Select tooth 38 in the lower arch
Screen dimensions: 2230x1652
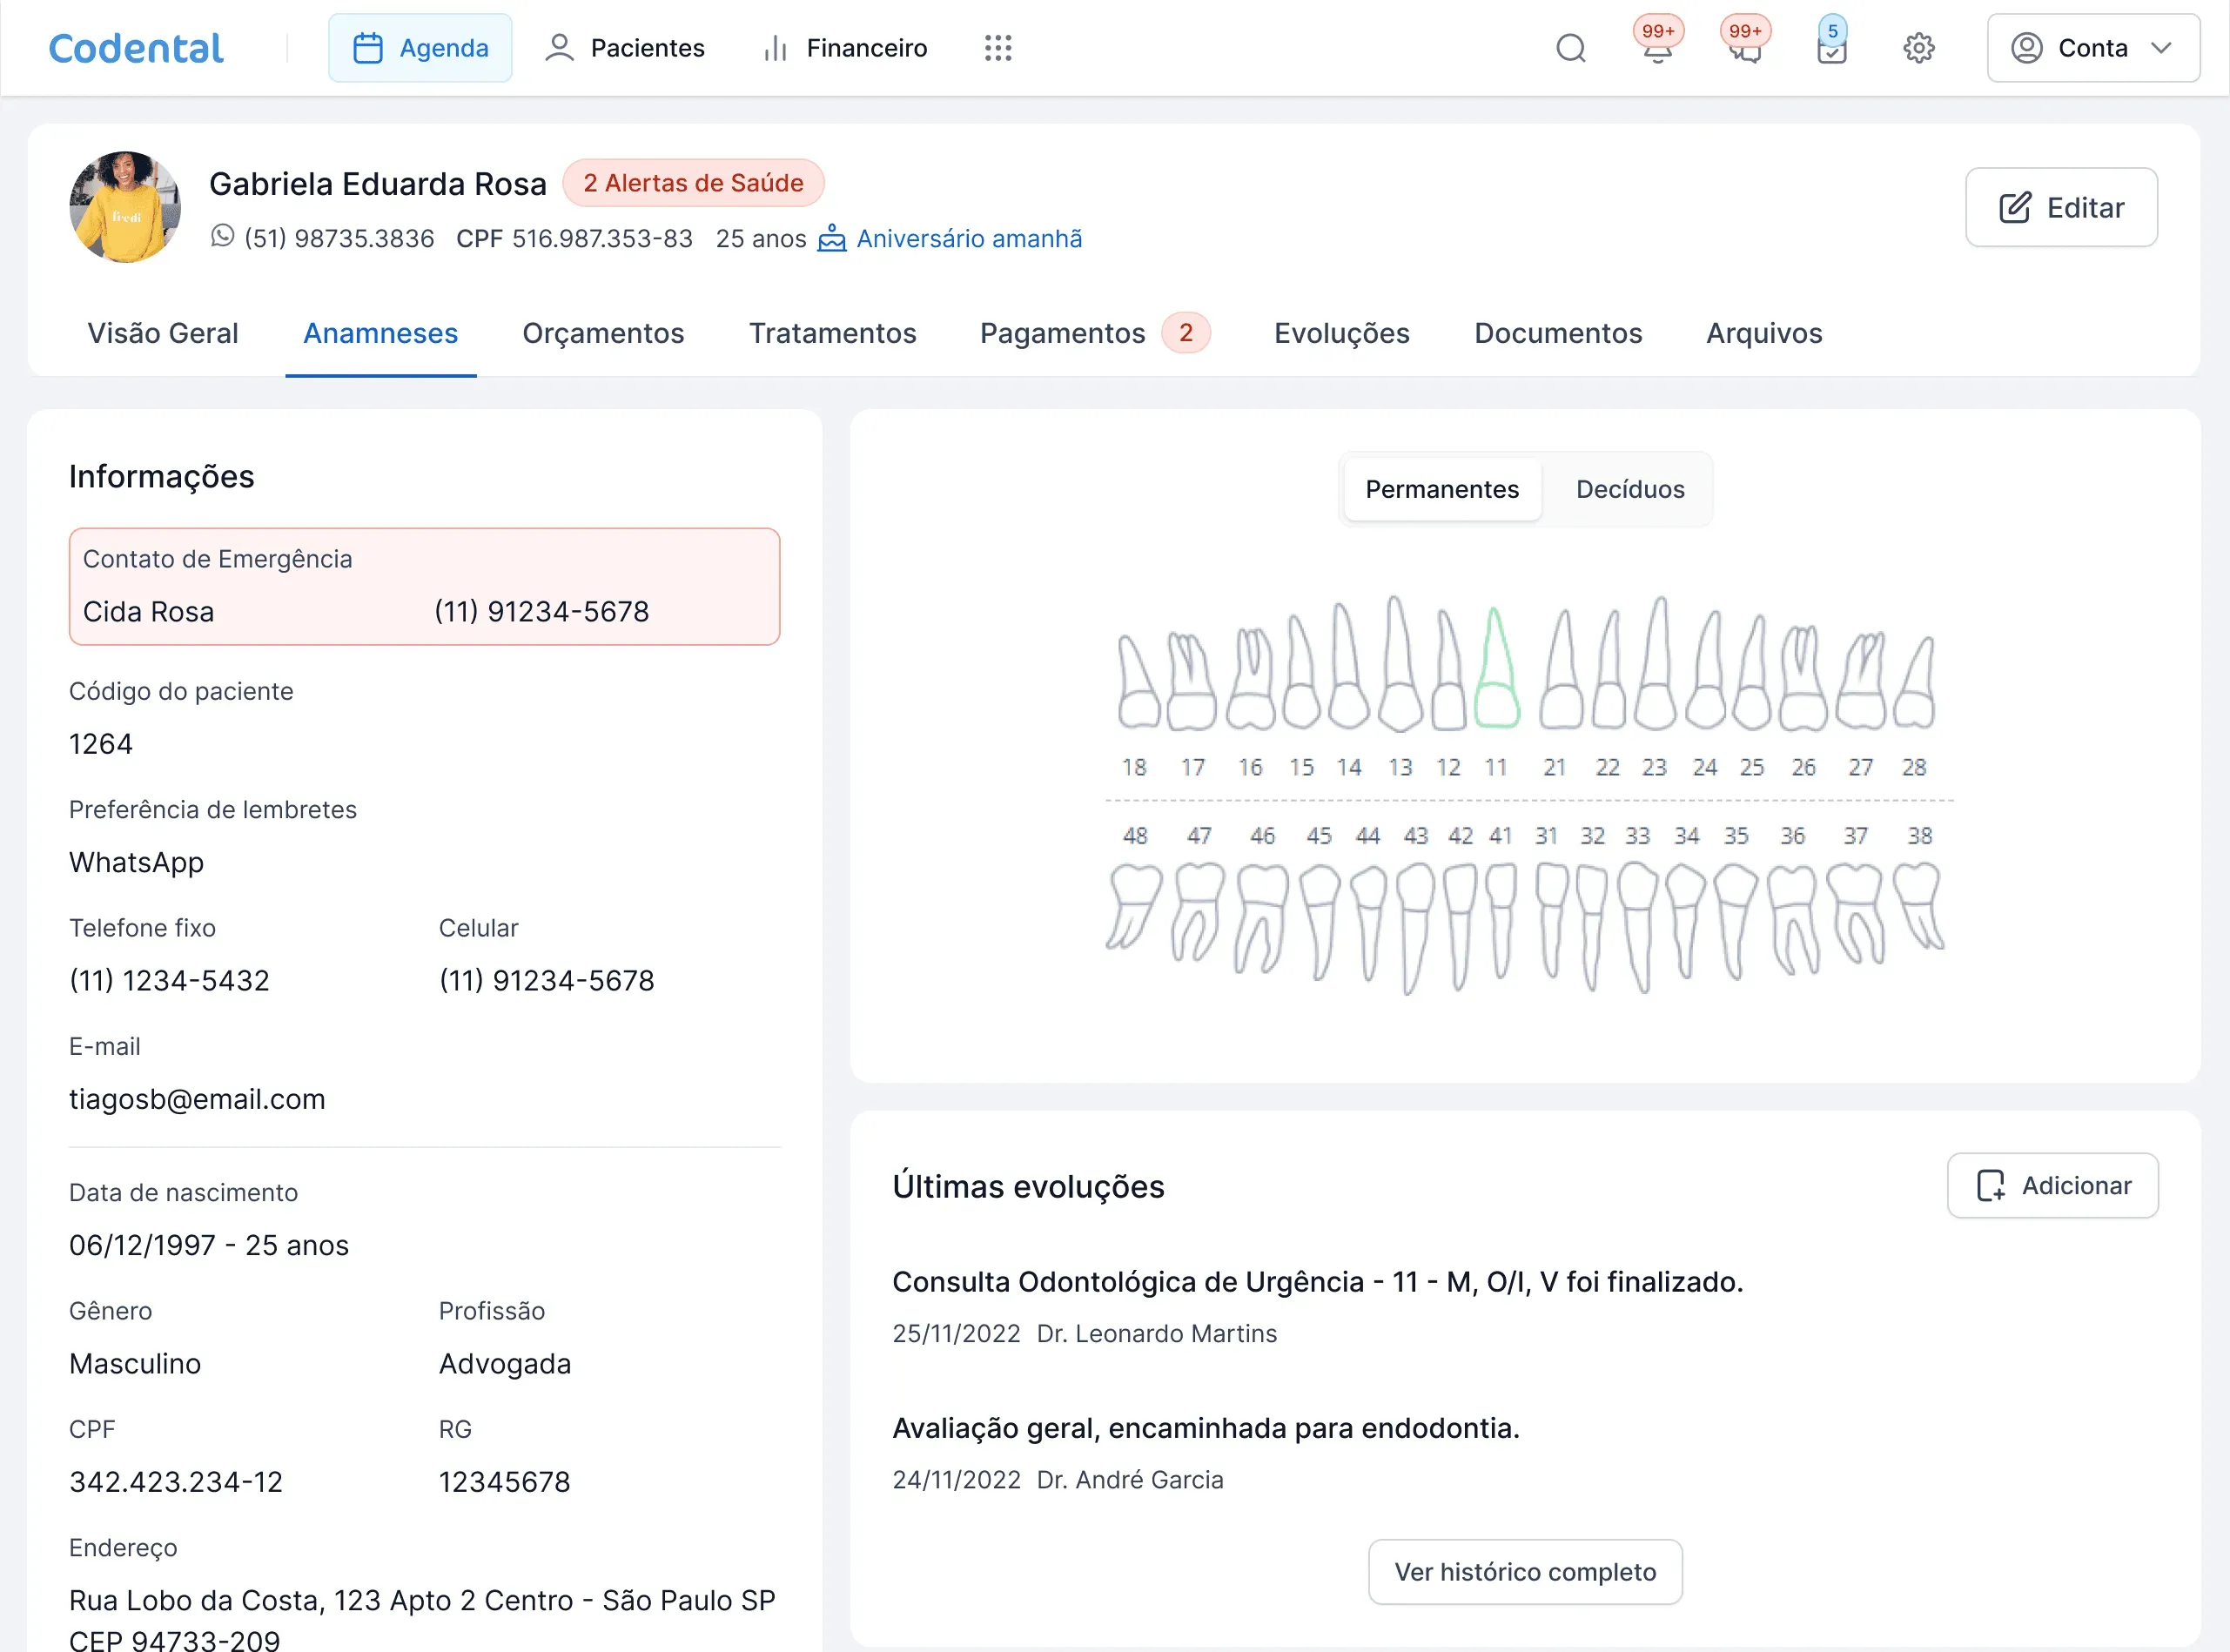1918,906
